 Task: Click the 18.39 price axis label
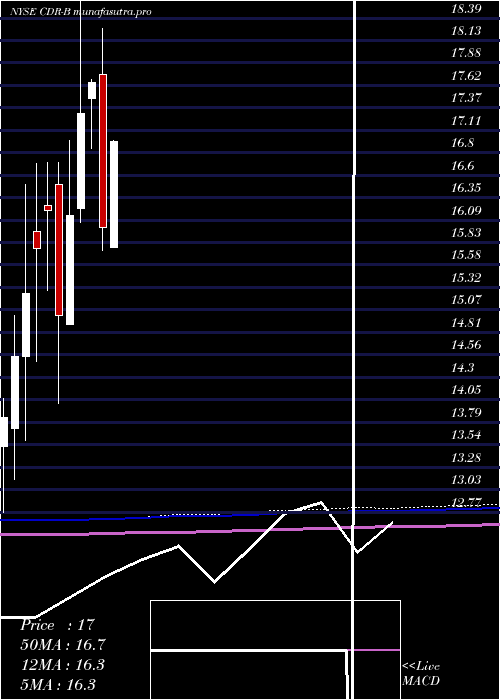(x=466, y=8)
